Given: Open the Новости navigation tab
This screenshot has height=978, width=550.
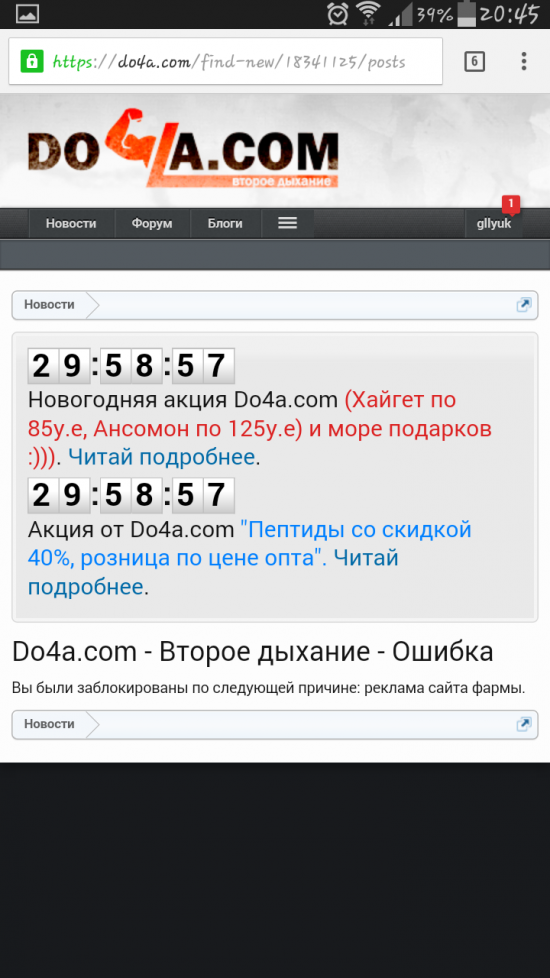Looking at the screenshot, I should click(x=71, y=223).
